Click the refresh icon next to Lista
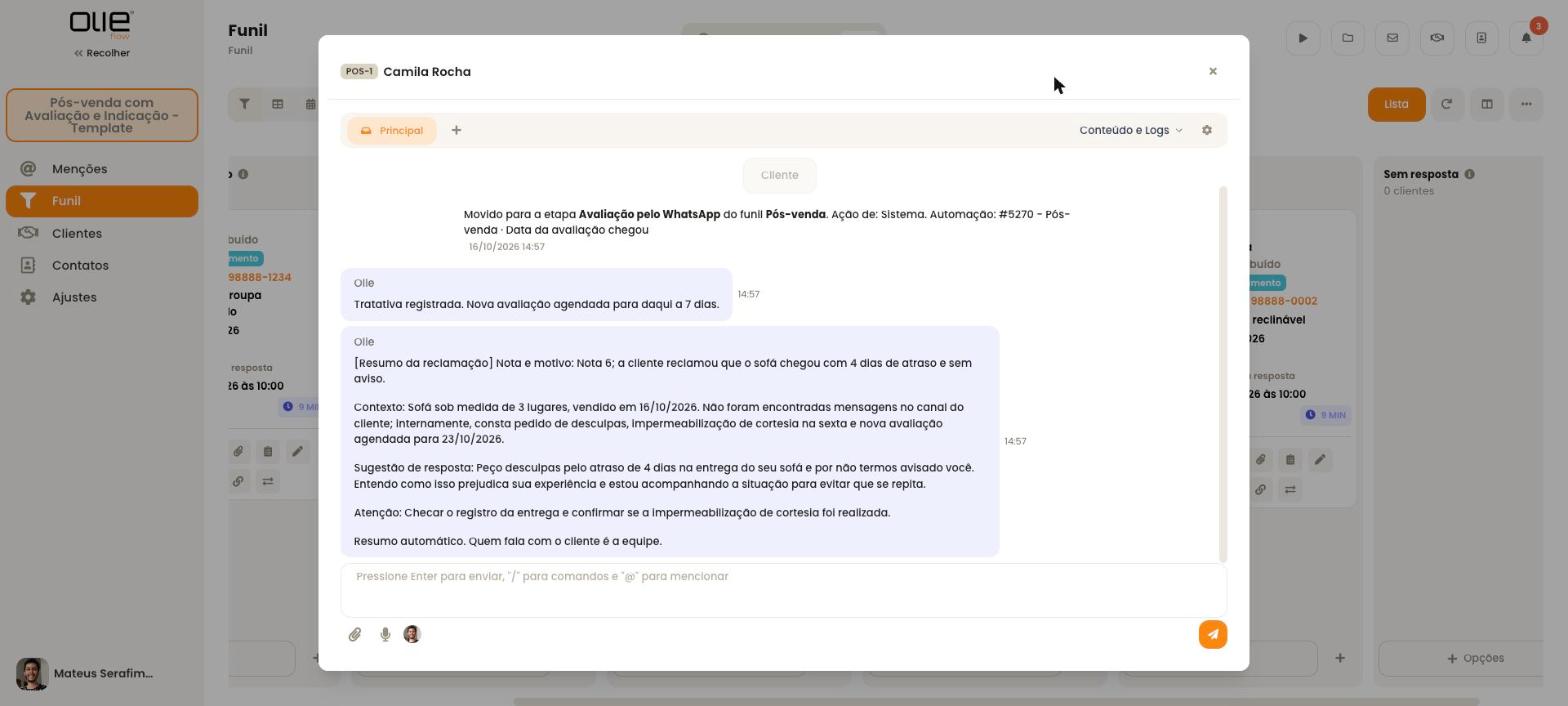Screen dimensions: 1568x706 coord(1446,104)
